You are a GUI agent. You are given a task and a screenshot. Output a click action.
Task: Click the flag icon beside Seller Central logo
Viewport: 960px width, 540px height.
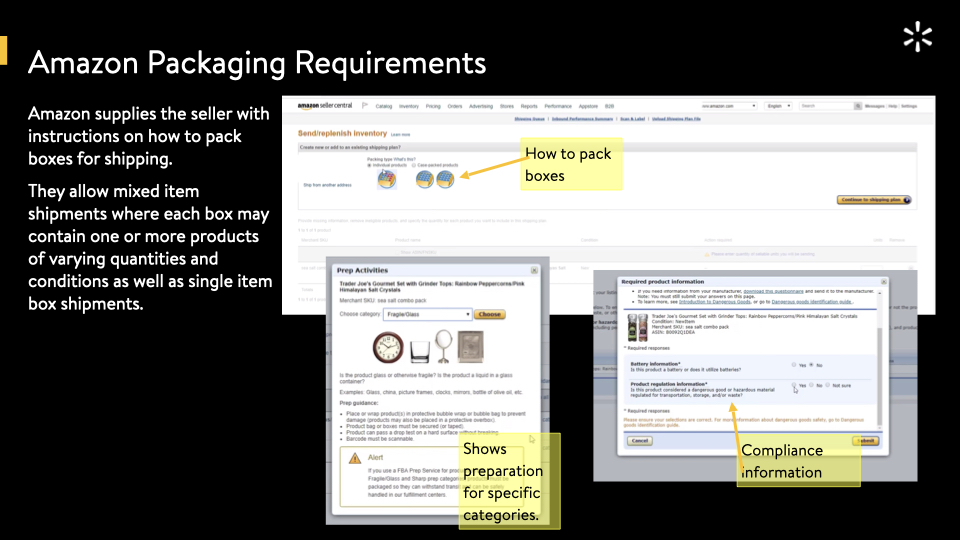pyautogui.click(x=365, y=105)
